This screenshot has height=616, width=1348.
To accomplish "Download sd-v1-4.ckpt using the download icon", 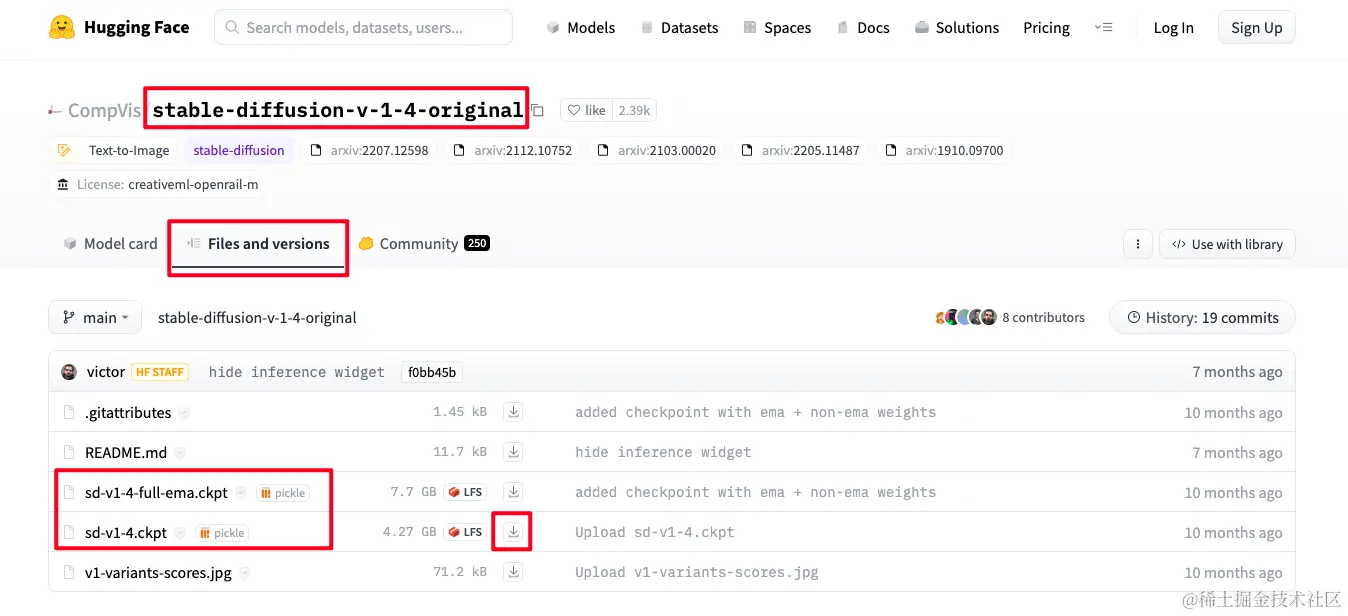I will (x=513, y=532).
